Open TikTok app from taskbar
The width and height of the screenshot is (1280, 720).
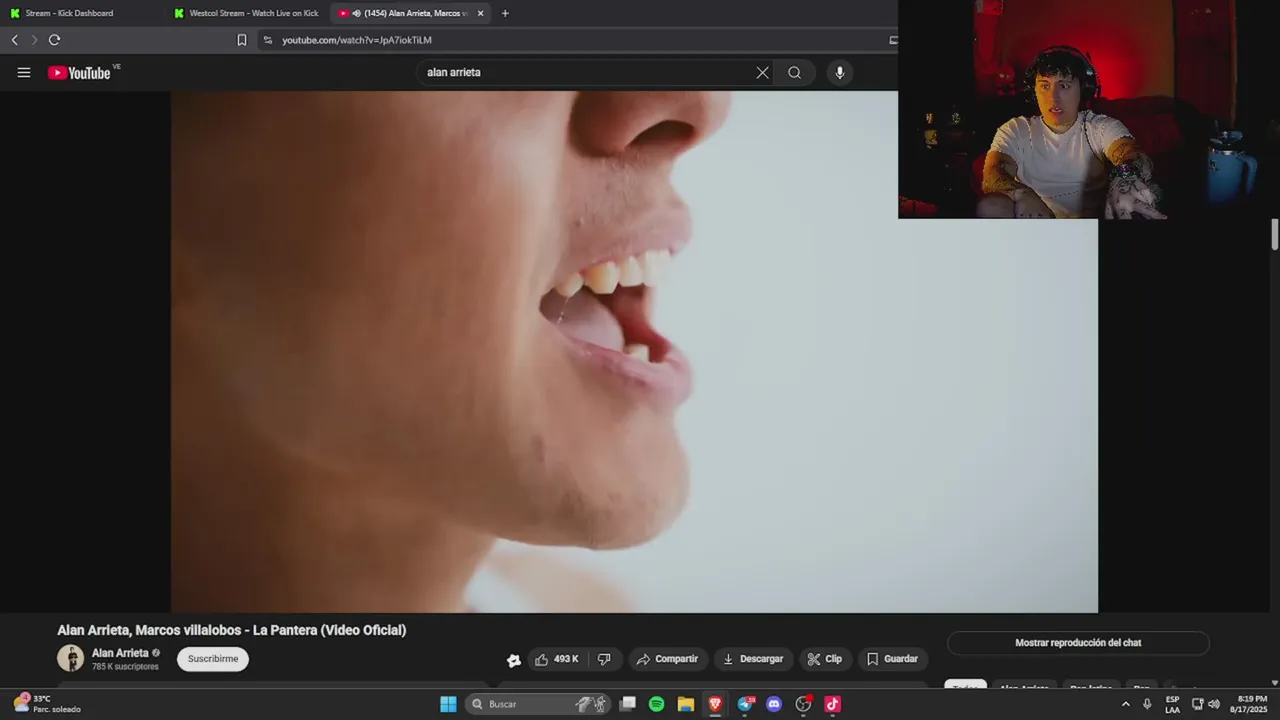[832, 704]
